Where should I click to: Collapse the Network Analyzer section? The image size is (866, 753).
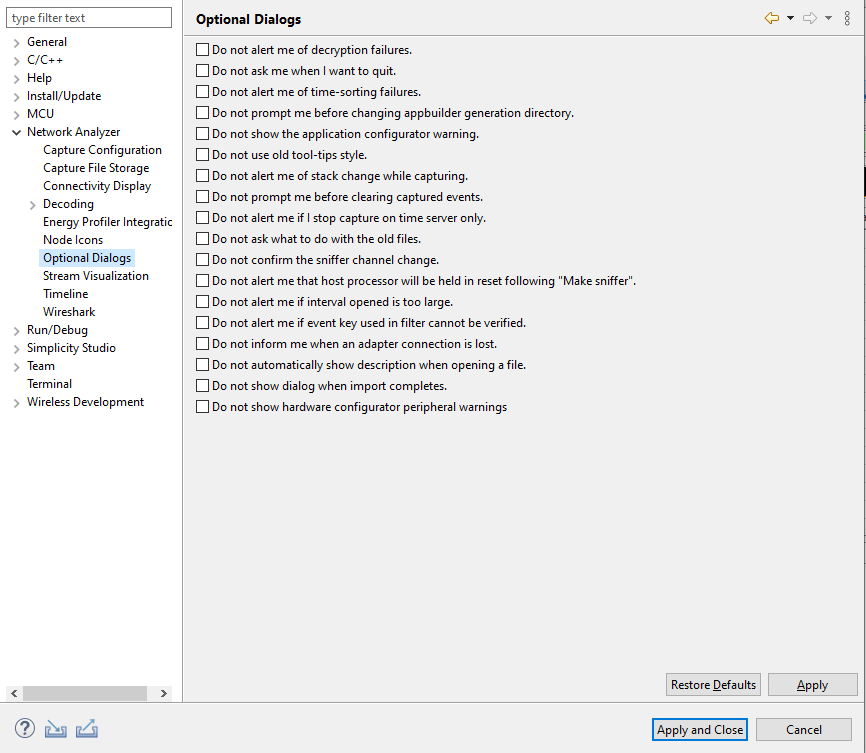[14, 131]
